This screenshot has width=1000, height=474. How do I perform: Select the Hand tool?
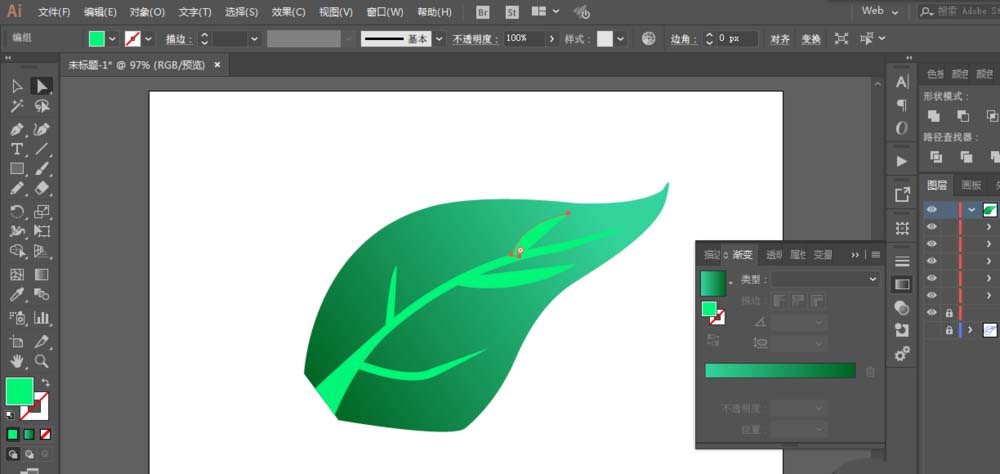point(17,361)
